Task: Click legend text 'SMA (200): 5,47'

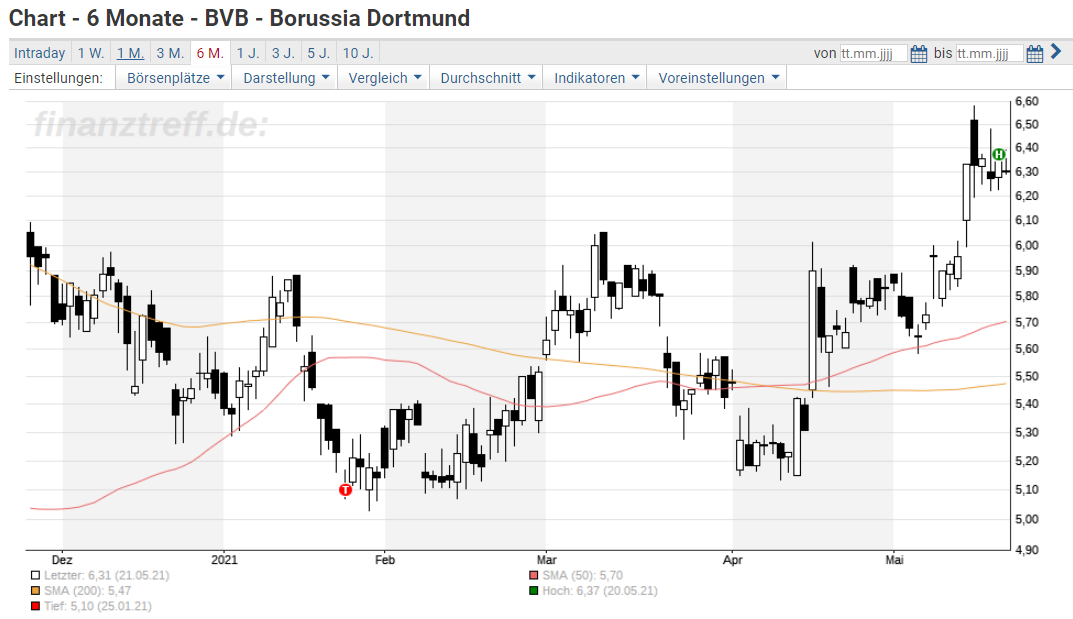Action: 88,591
